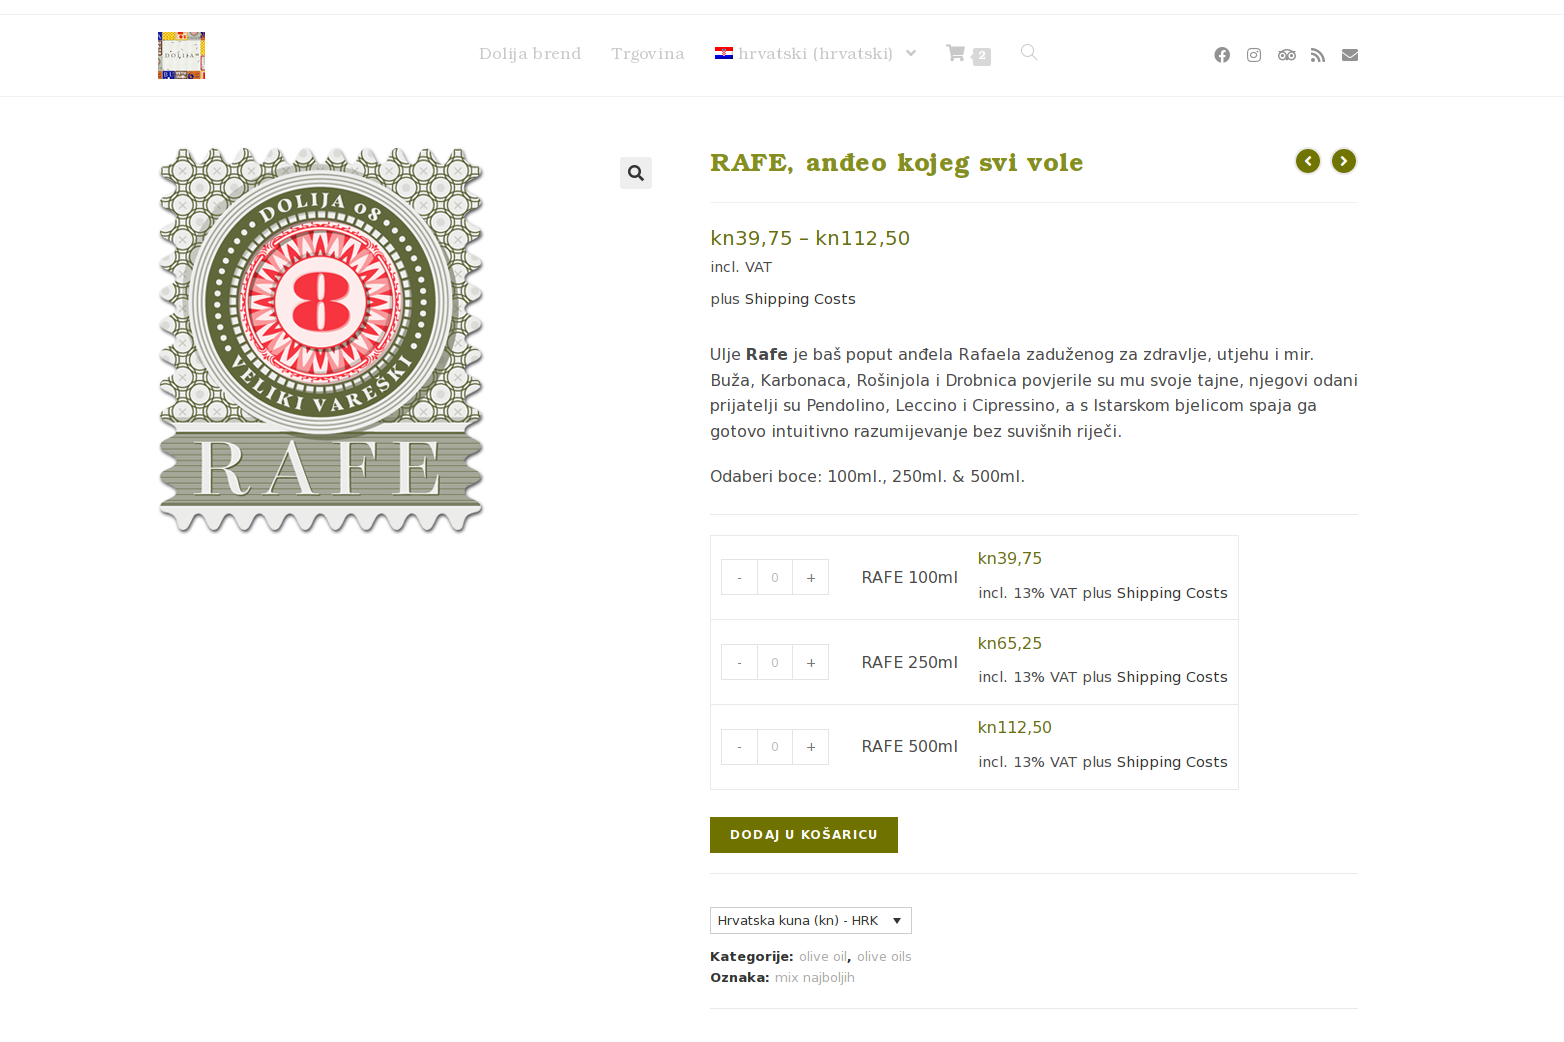
Task: Click the kn39,75 – kn112,50 price range
Action: tap(810, 238)
